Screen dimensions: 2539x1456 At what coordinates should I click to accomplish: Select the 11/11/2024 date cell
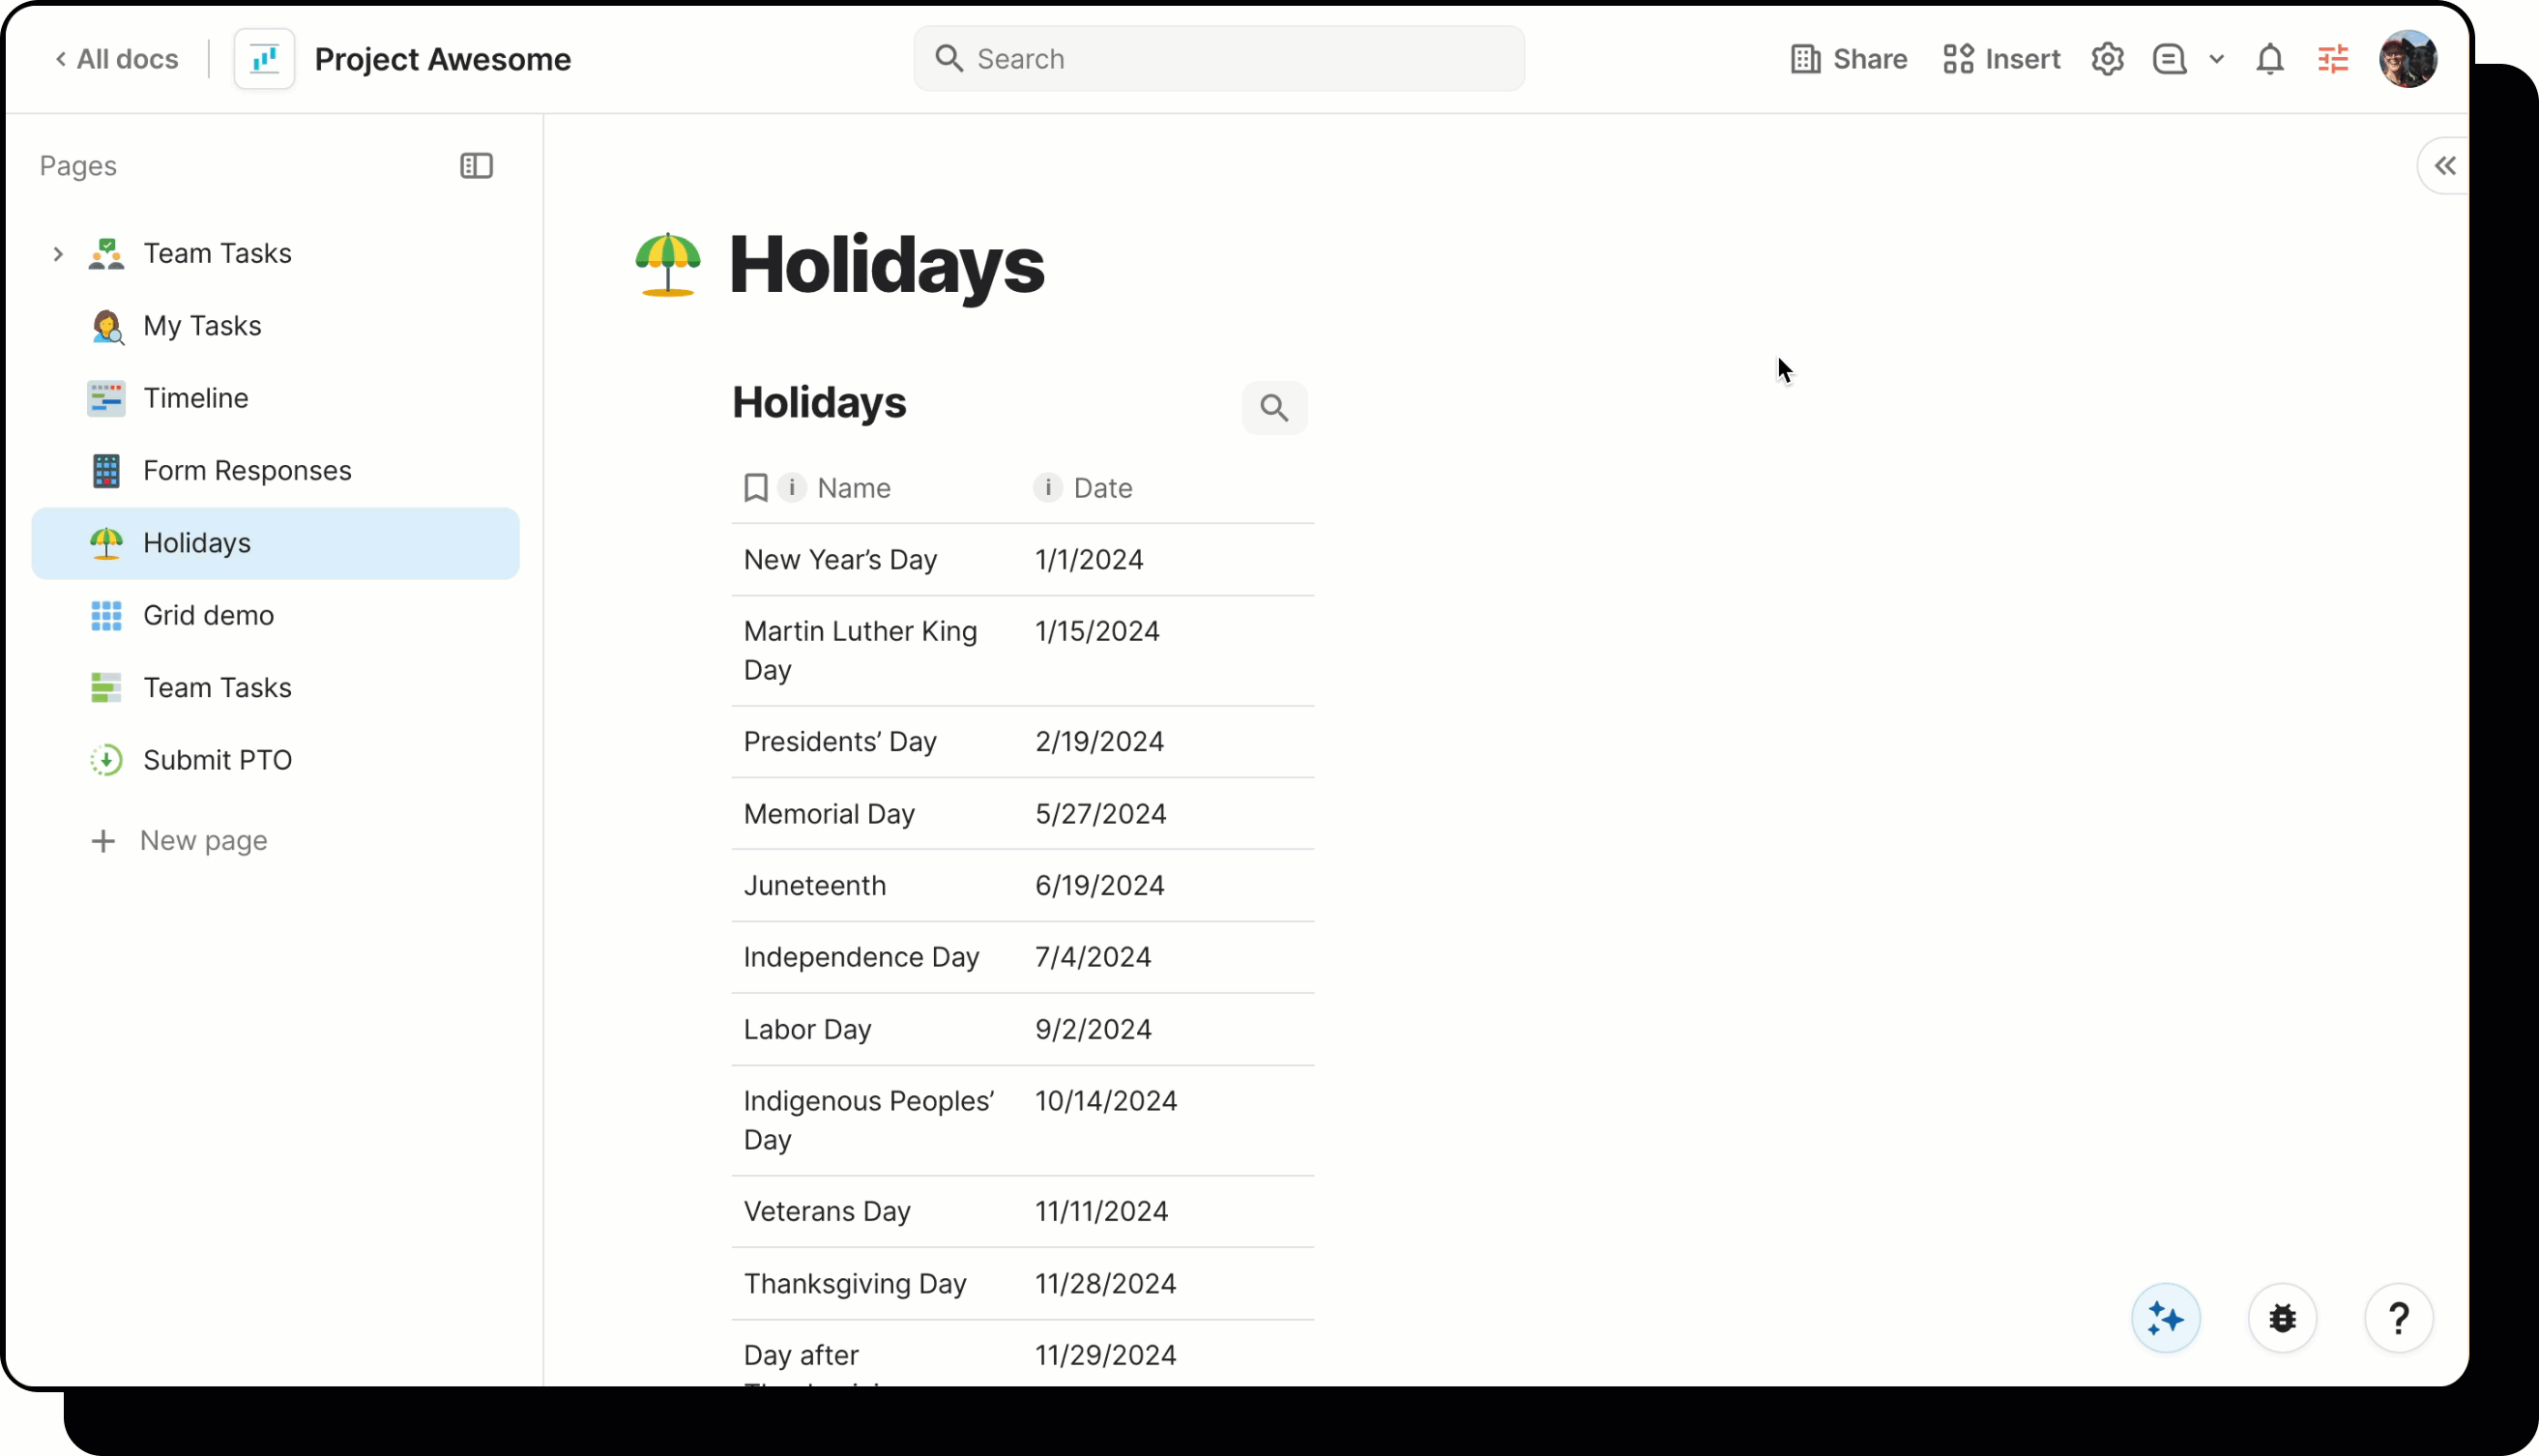(1168, 1212)
